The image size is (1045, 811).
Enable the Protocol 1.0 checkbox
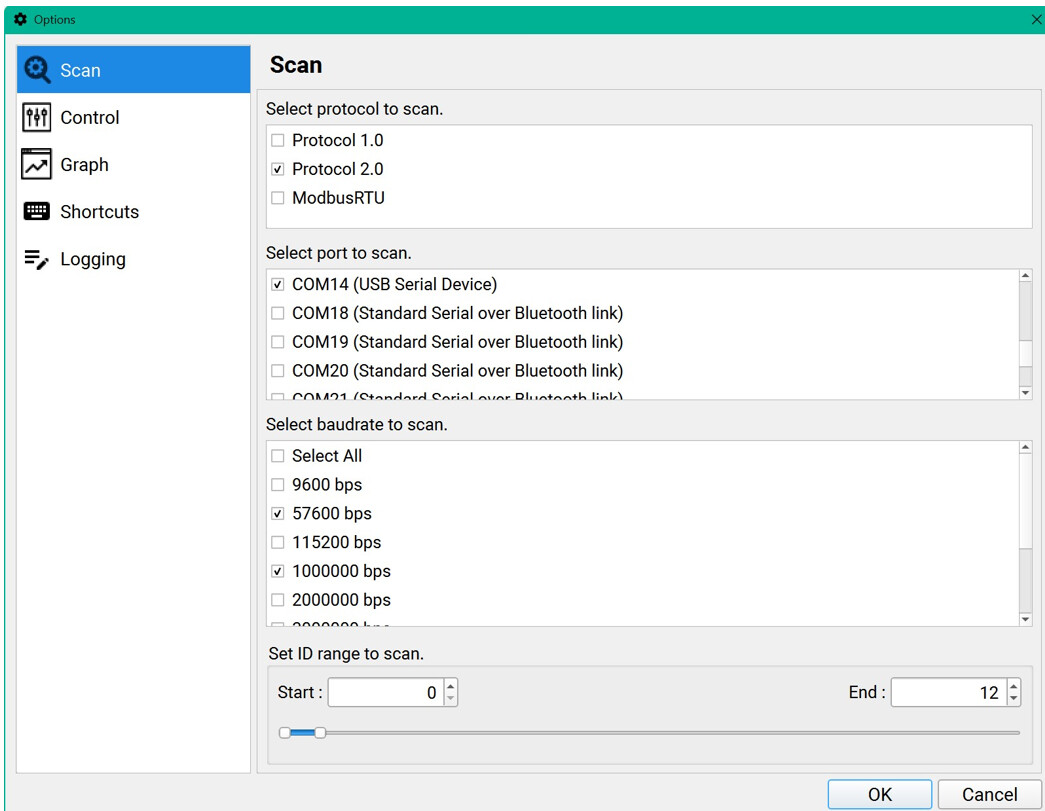pyautogui.click(x=278, y=141)
